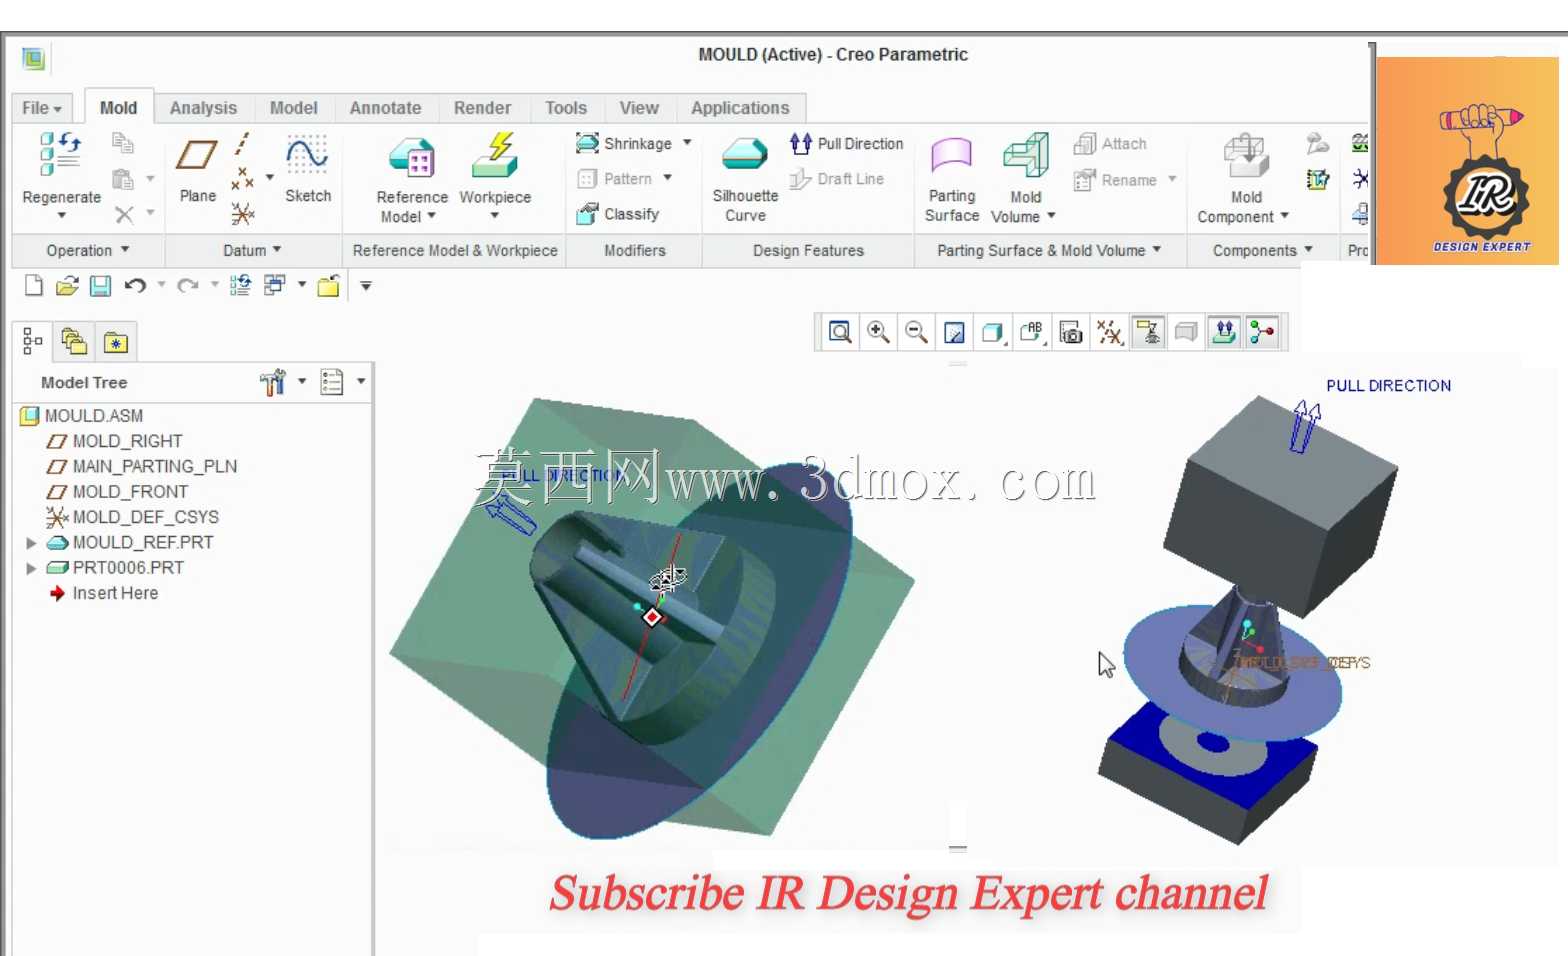The height and width of the screenshot is (956, 1568).
Task: Open the Render tab
Action: click(x=482, y=108)
